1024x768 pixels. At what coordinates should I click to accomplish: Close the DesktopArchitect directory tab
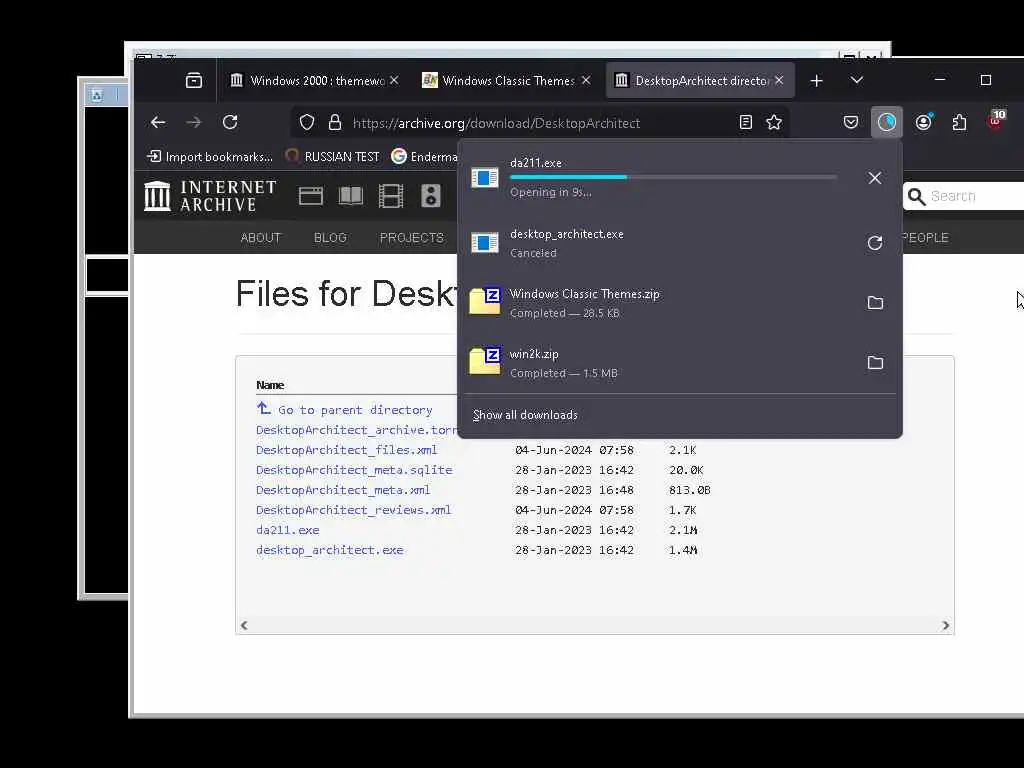[x=779, y=80]
